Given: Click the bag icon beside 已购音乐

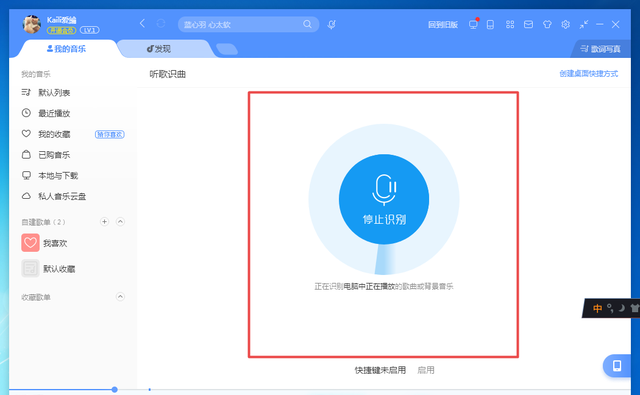Looking at the screenshot, I should (x=26, y=154).
